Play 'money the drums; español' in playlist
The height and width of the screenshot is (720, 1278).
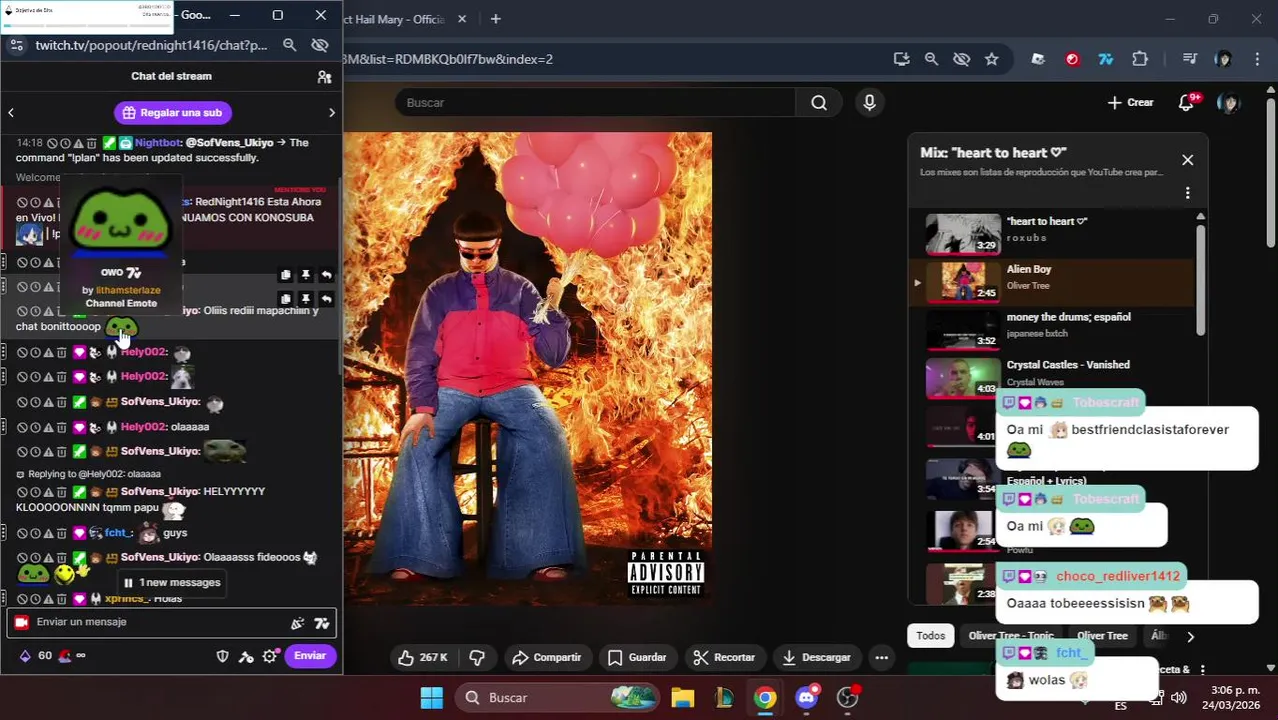point(1052,329)
